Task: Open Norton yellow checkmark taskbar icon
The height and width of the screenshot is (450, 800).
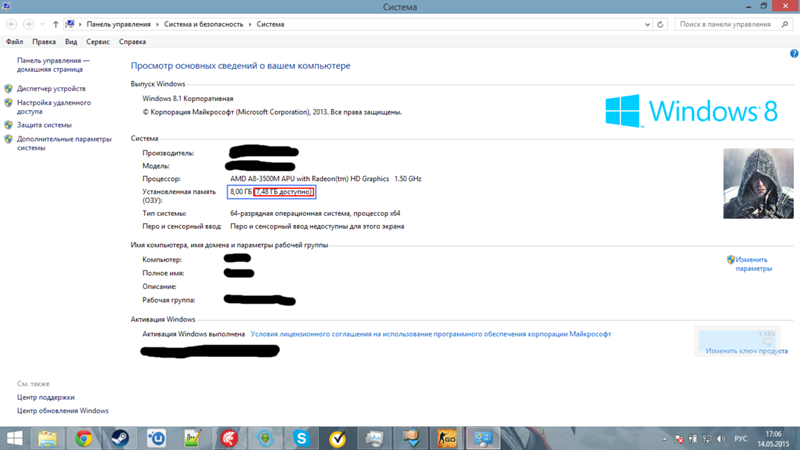Action: 338,438
